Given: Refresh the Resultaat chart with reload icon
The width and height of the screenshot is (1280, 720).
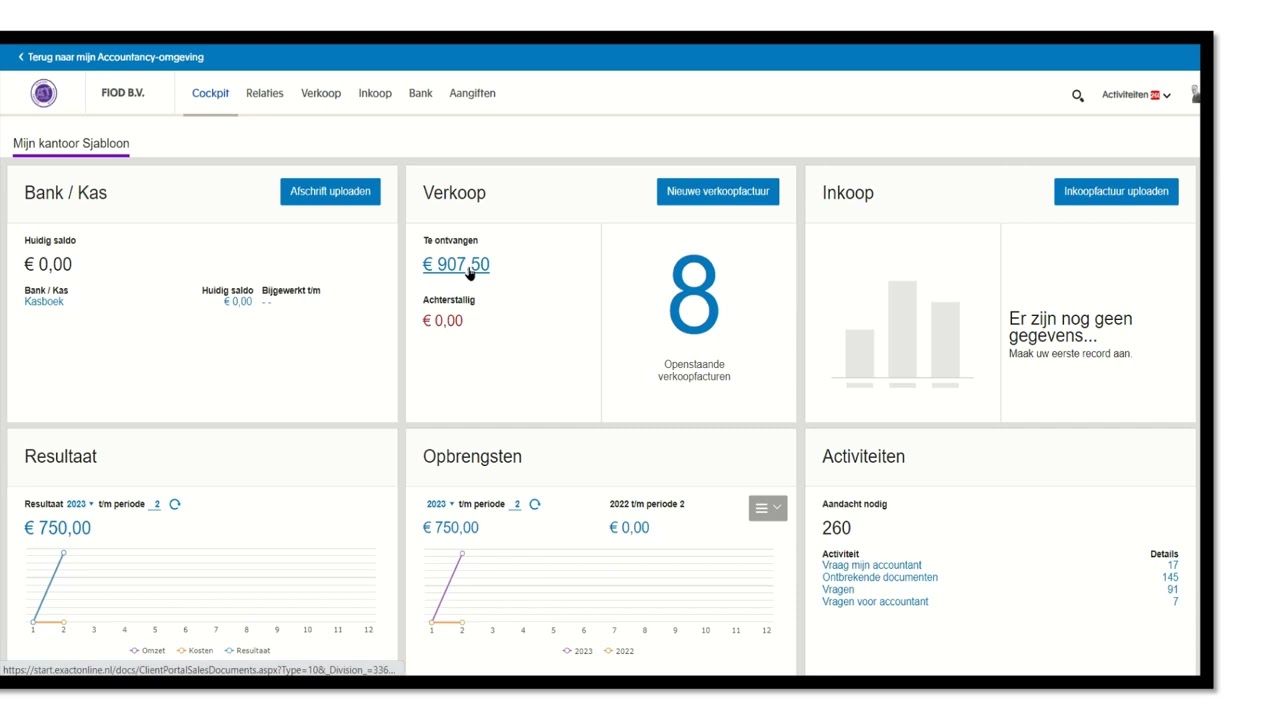Looking at the screenshot, I should point(175,504).
